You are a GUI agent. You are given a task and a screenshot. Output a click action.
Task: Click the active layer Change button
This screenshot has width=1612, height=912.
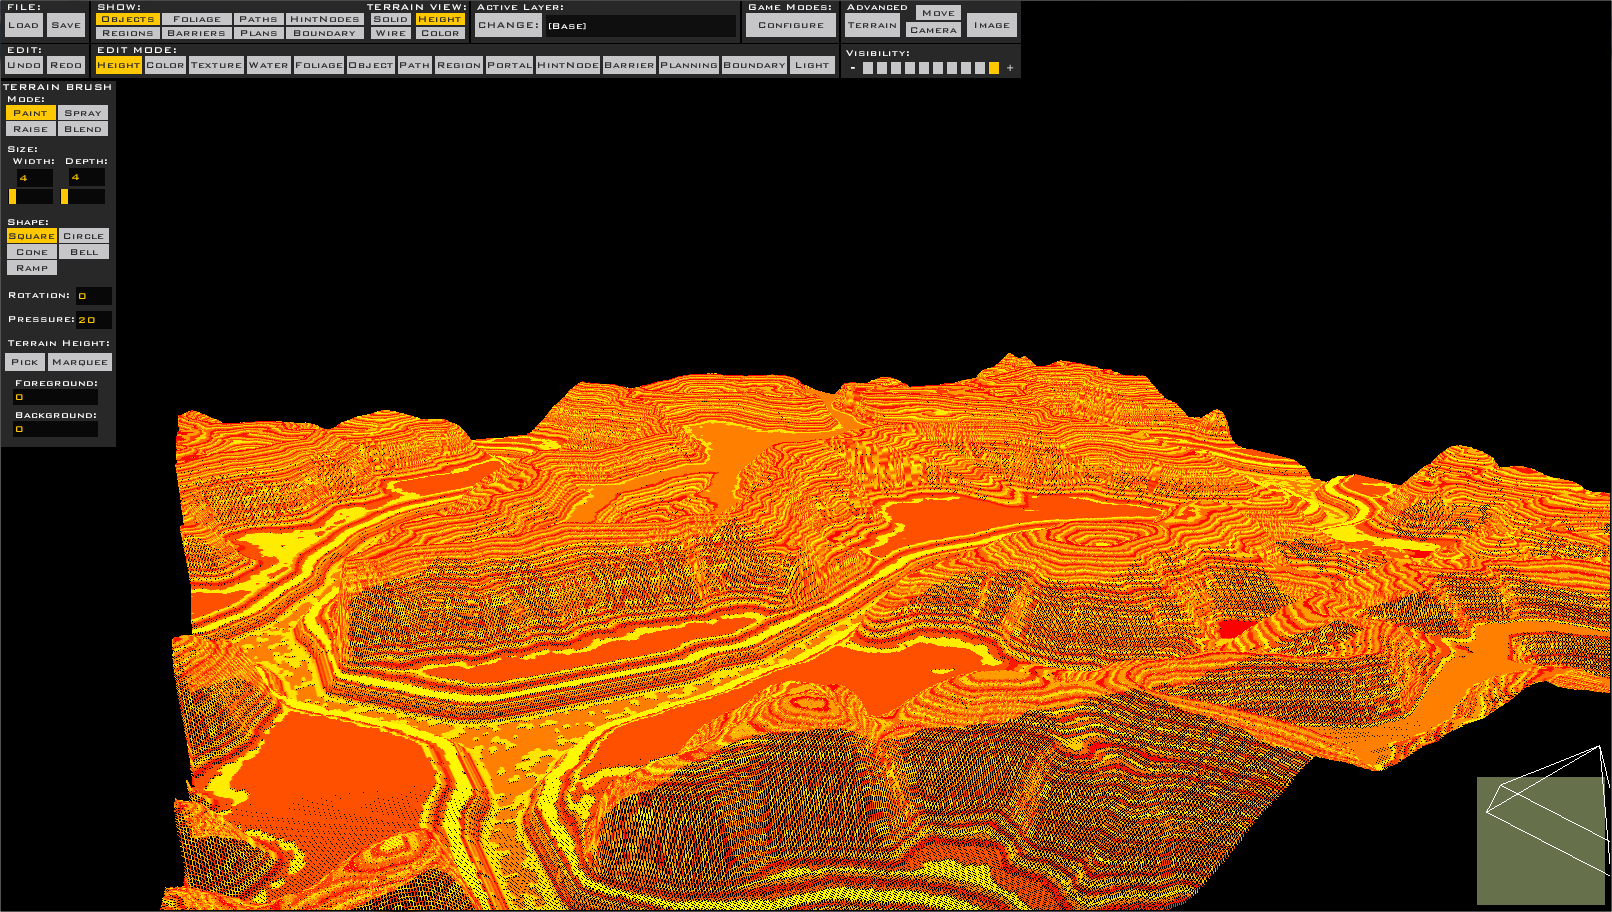tap(508, 25)
